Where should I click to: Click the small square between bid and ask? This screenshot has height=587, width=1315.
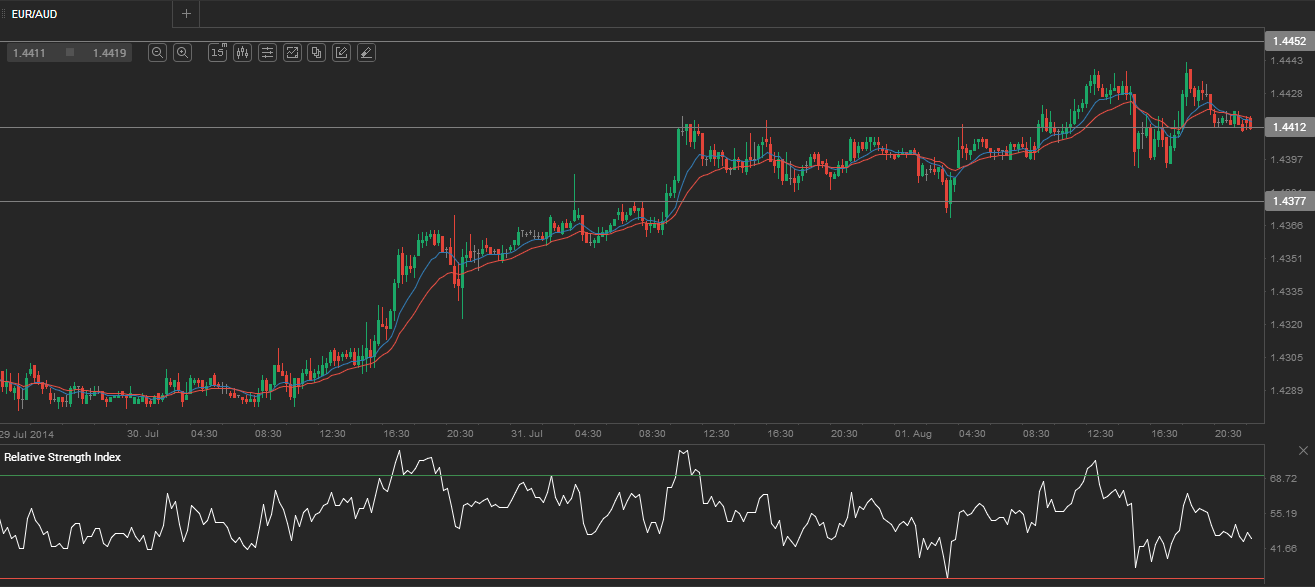coord(70,52)
